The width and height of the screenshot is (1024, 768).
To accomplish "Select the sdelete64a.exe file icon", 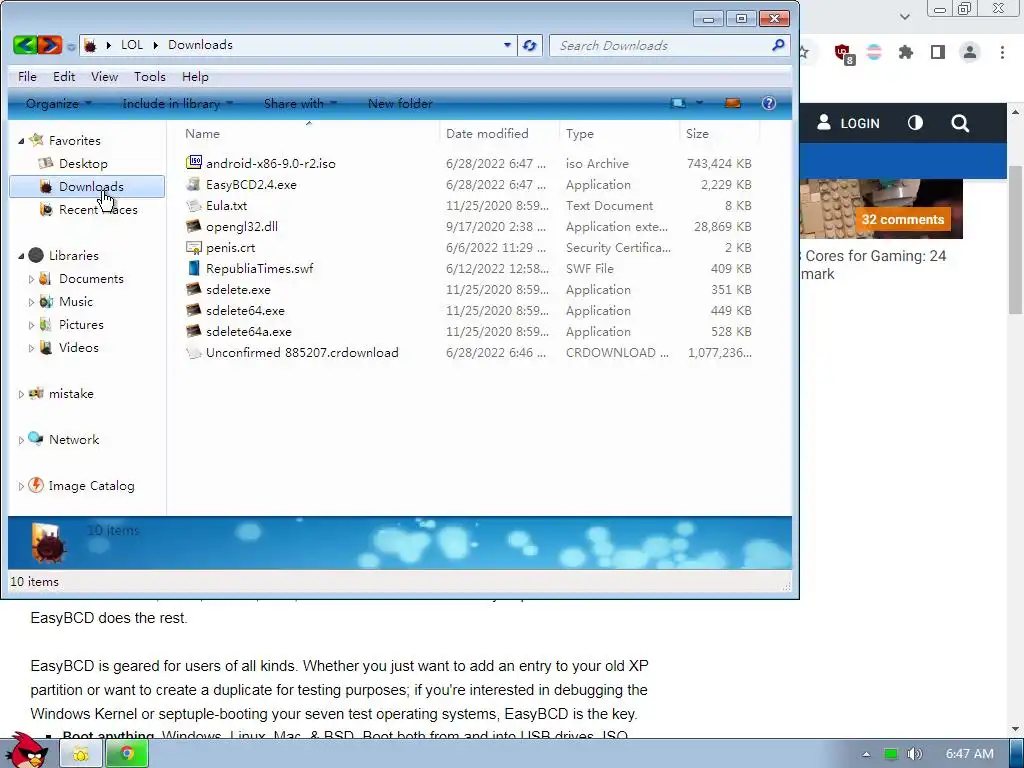I will [193, 330].
